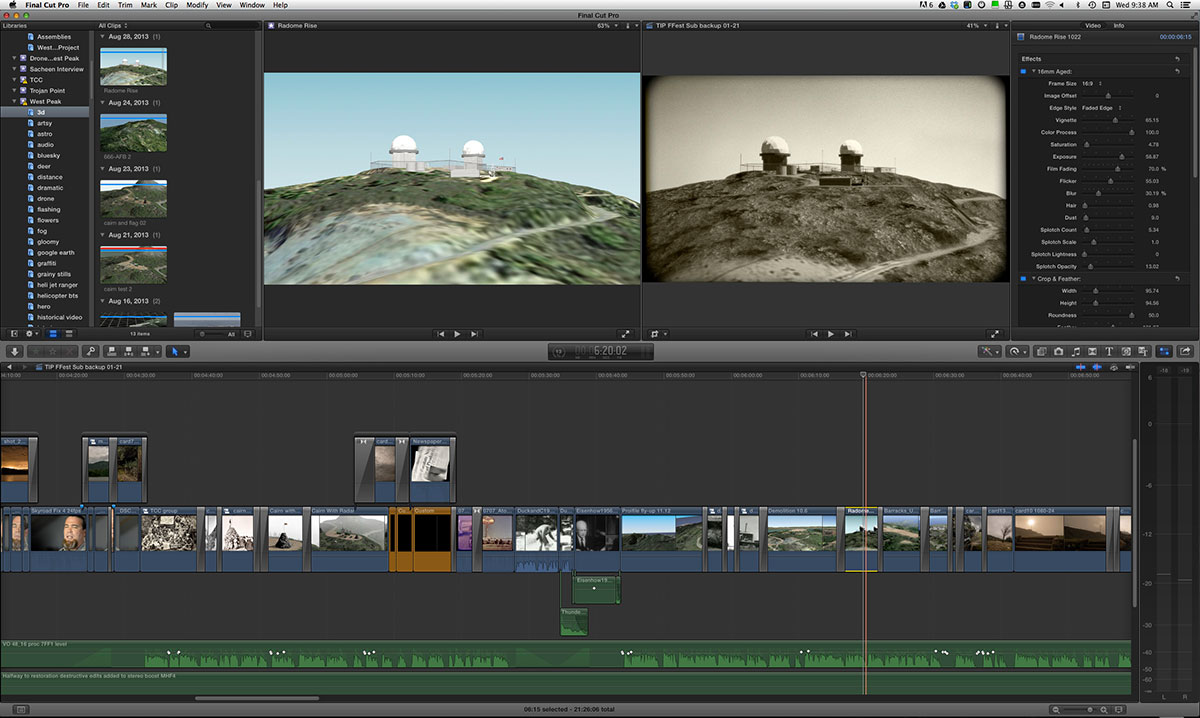Open the Titles browser T icon
Viewport: 1200px width, 718px height.
1110,351
